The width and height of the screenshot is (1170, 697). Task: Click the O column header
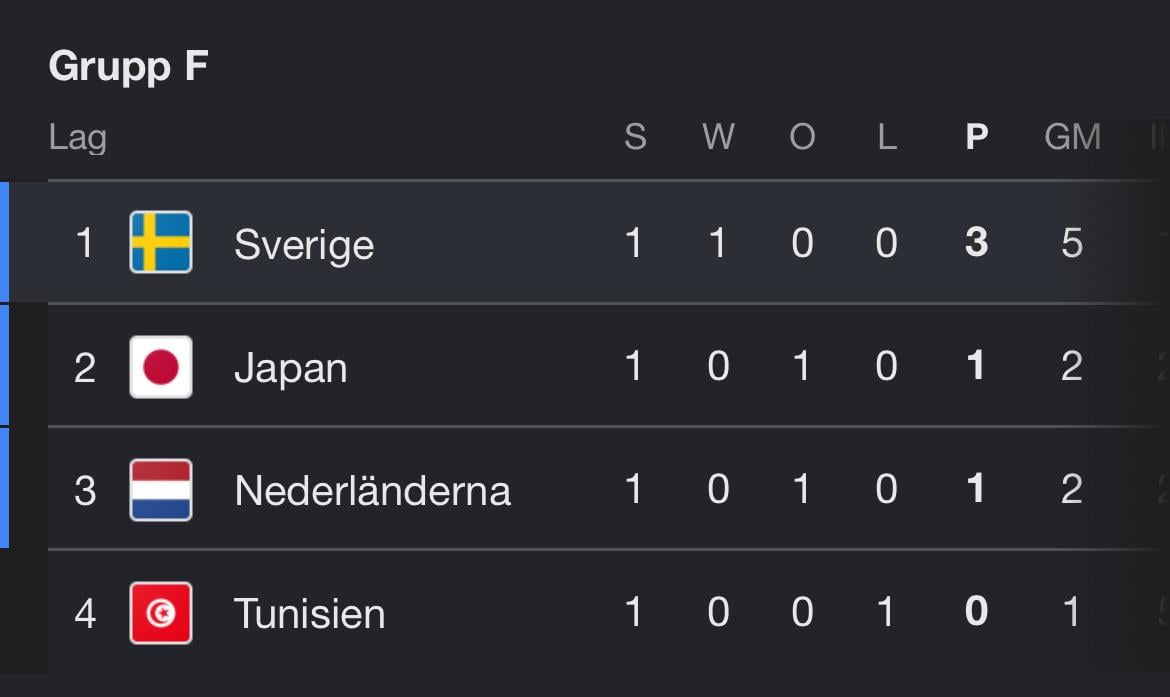click(x=802, y=137)
